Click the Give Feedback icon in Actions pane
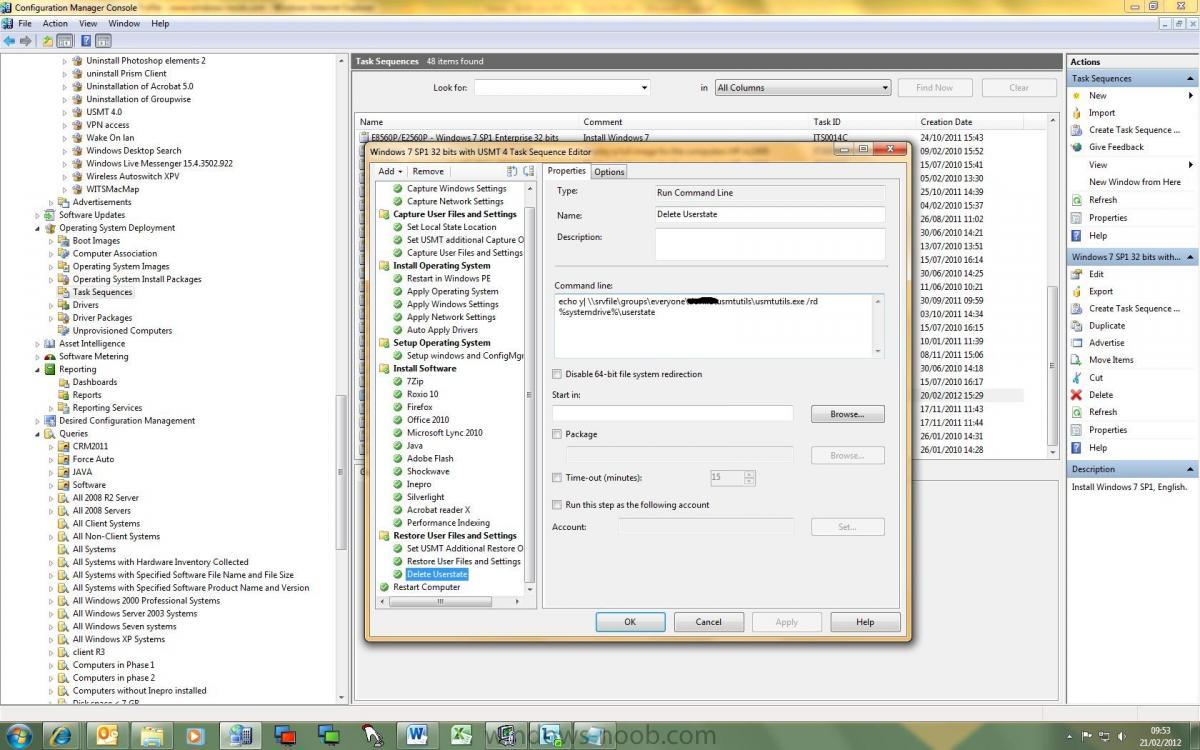Screen dimensions: 1200x750 [1076, 147]
